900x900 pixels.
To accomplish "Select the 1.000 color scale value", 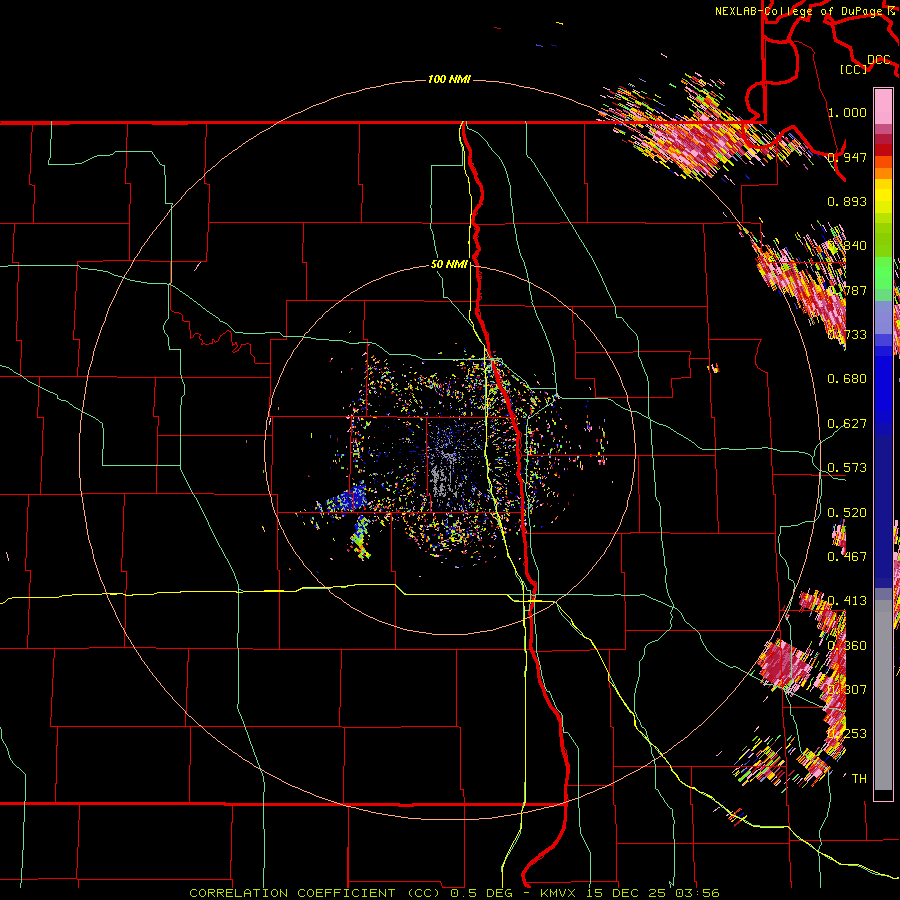I will [x=847, y=112].
